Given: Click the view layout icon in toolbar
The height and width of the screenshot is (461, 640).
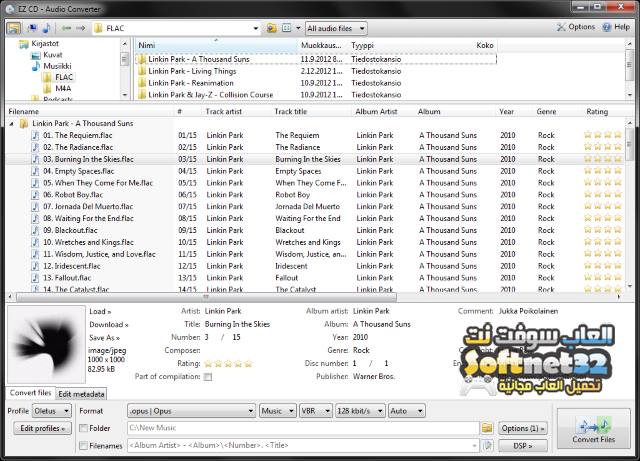Looking at the screenshot, I should pyautogui.click(x=287, y=28).
